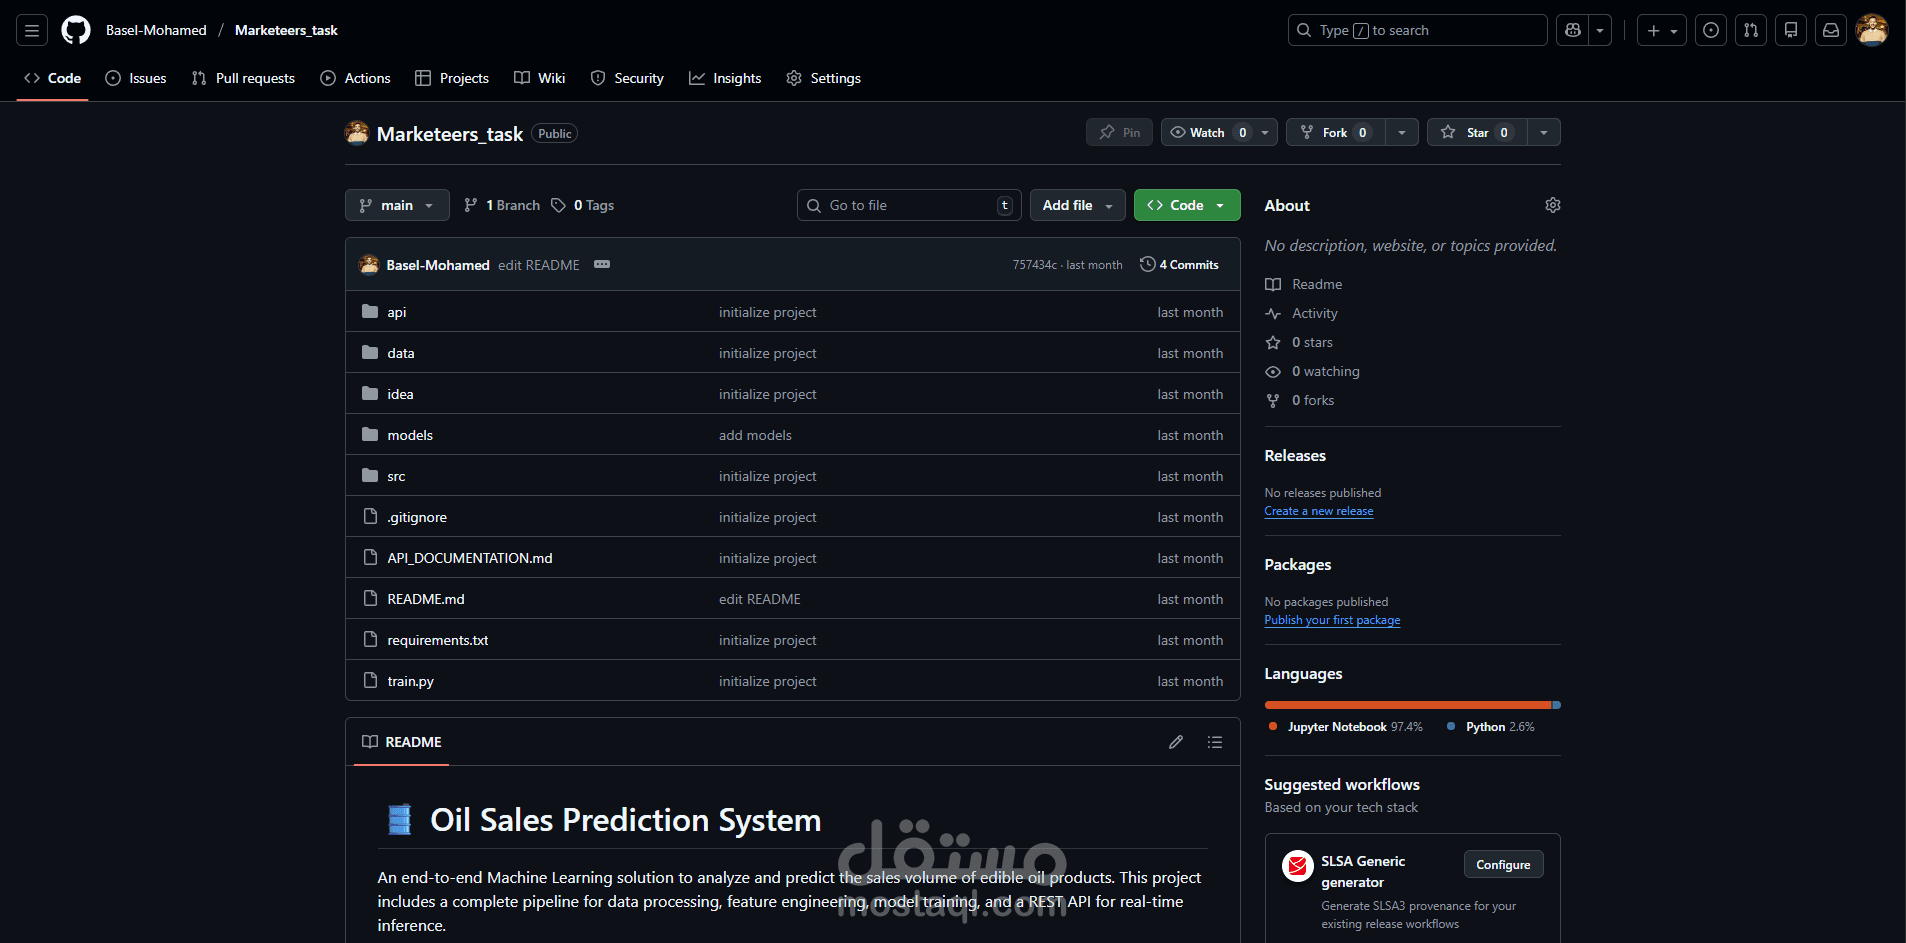
Task: Open notifications inbox icon
Action: 1830,30
